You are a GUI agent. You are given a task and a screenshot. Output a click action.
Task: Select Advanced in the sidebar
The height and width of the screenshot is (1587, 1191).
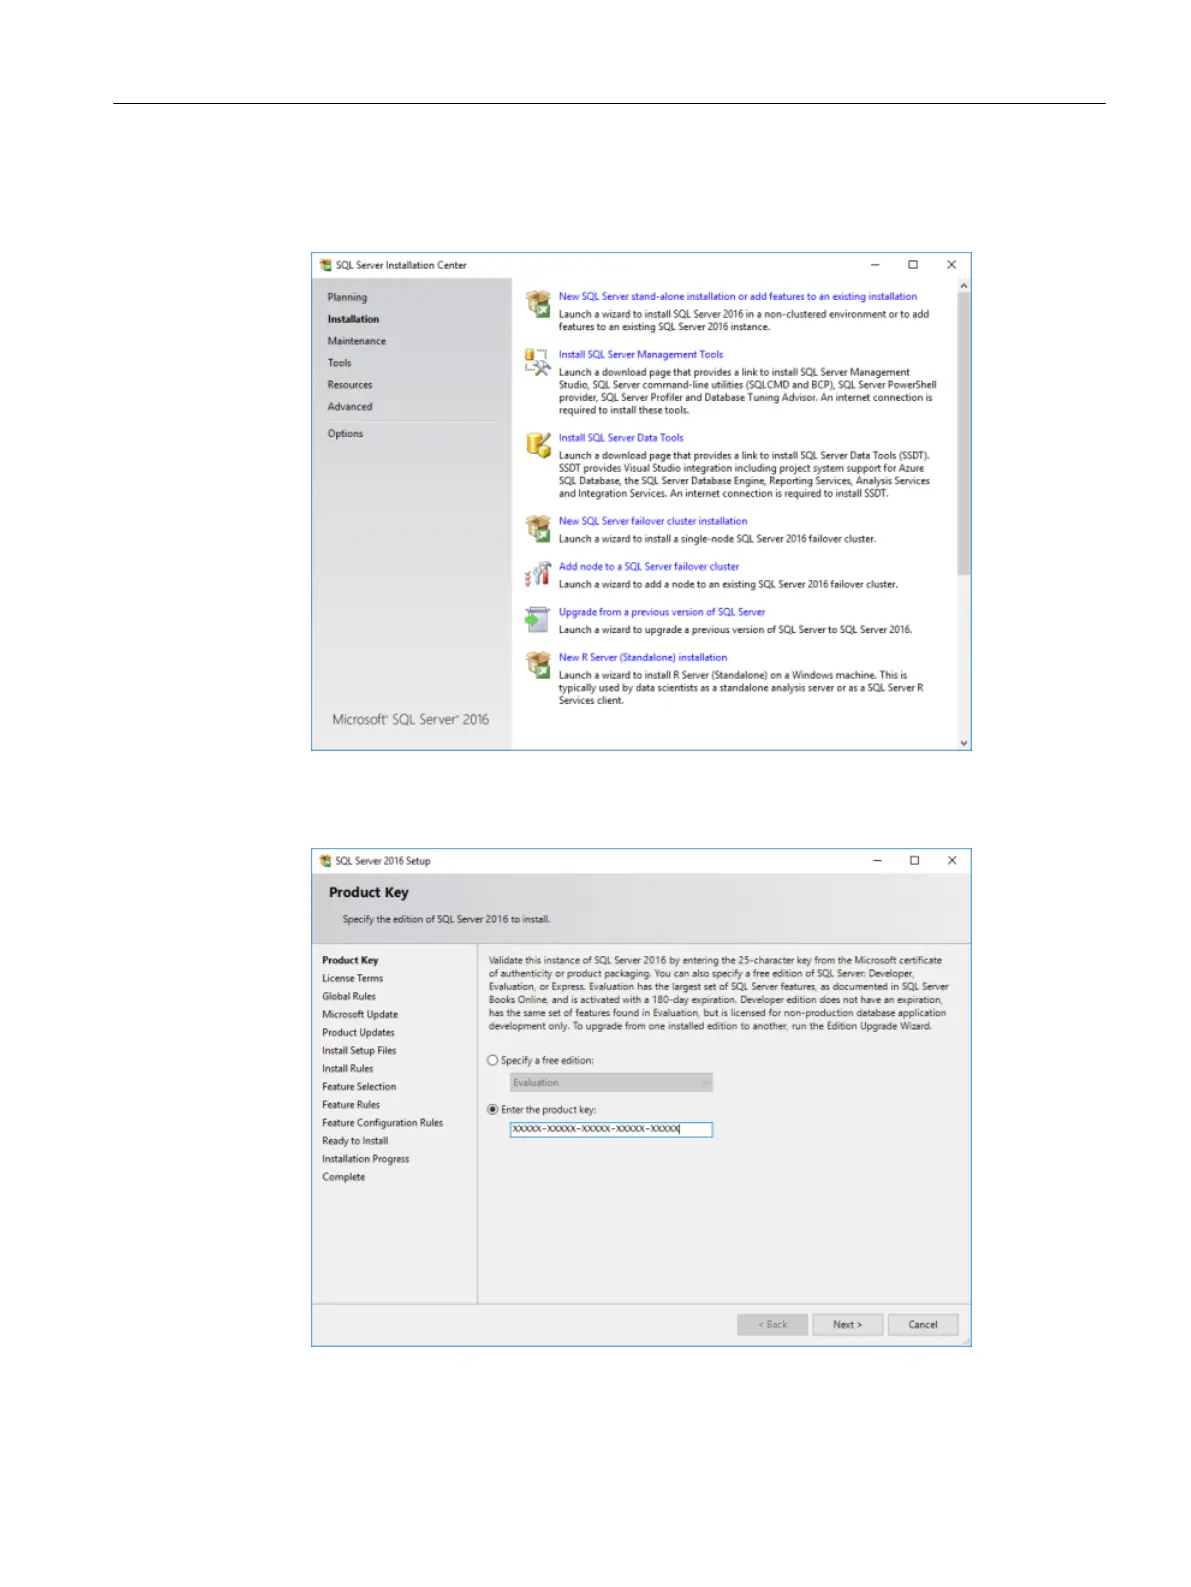point(349,407)
